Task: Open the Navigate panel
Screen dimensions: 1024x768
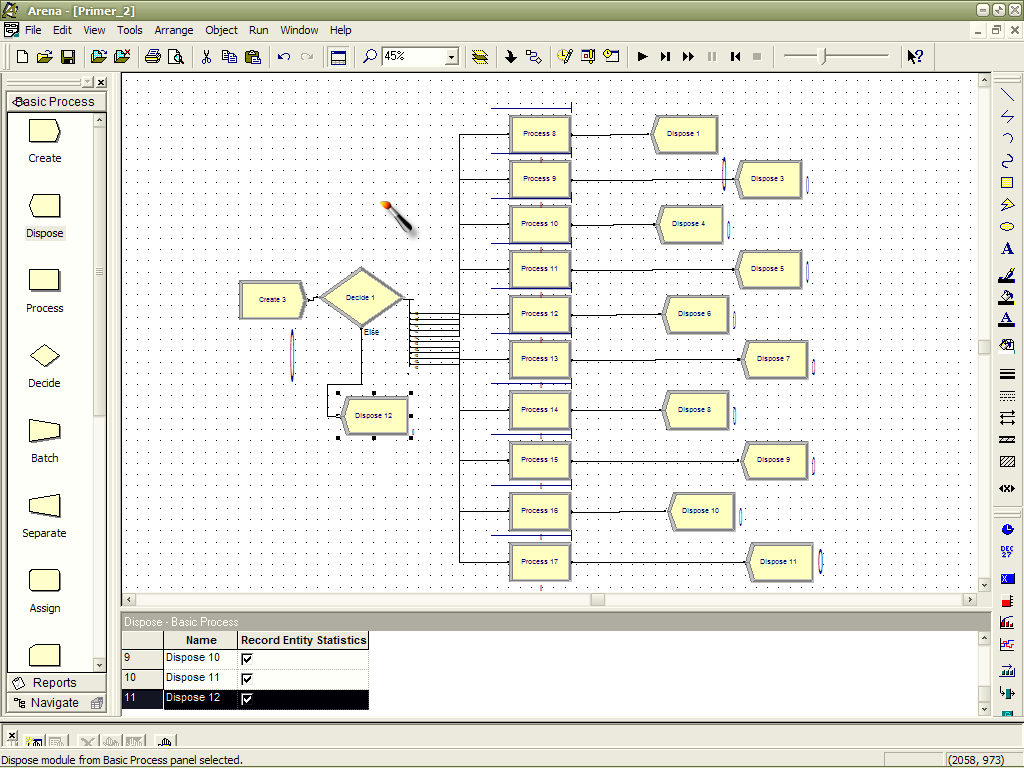Action: pos(56,703)
